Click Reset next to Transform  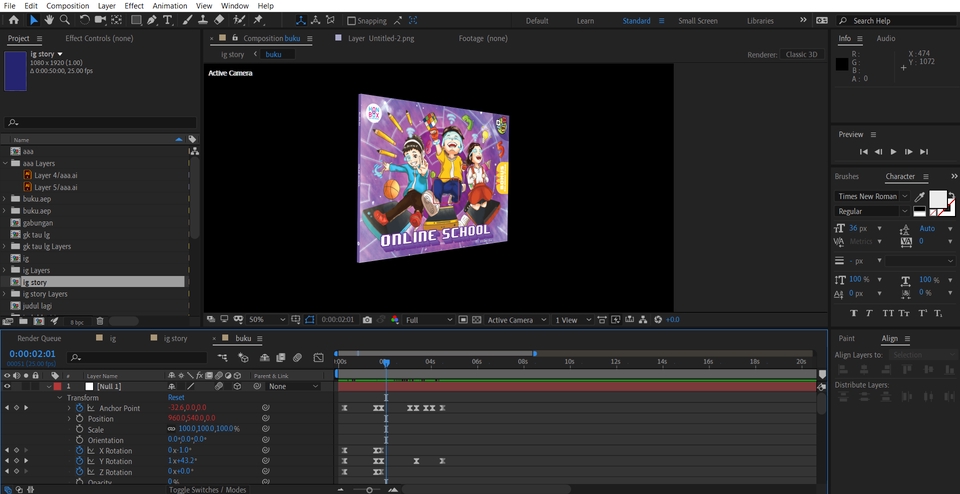pos(176,397)
